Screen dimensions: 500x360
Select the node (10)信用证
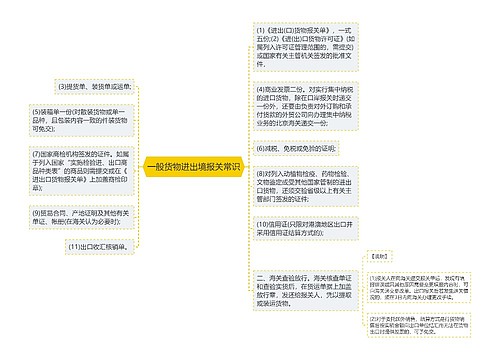306,229
